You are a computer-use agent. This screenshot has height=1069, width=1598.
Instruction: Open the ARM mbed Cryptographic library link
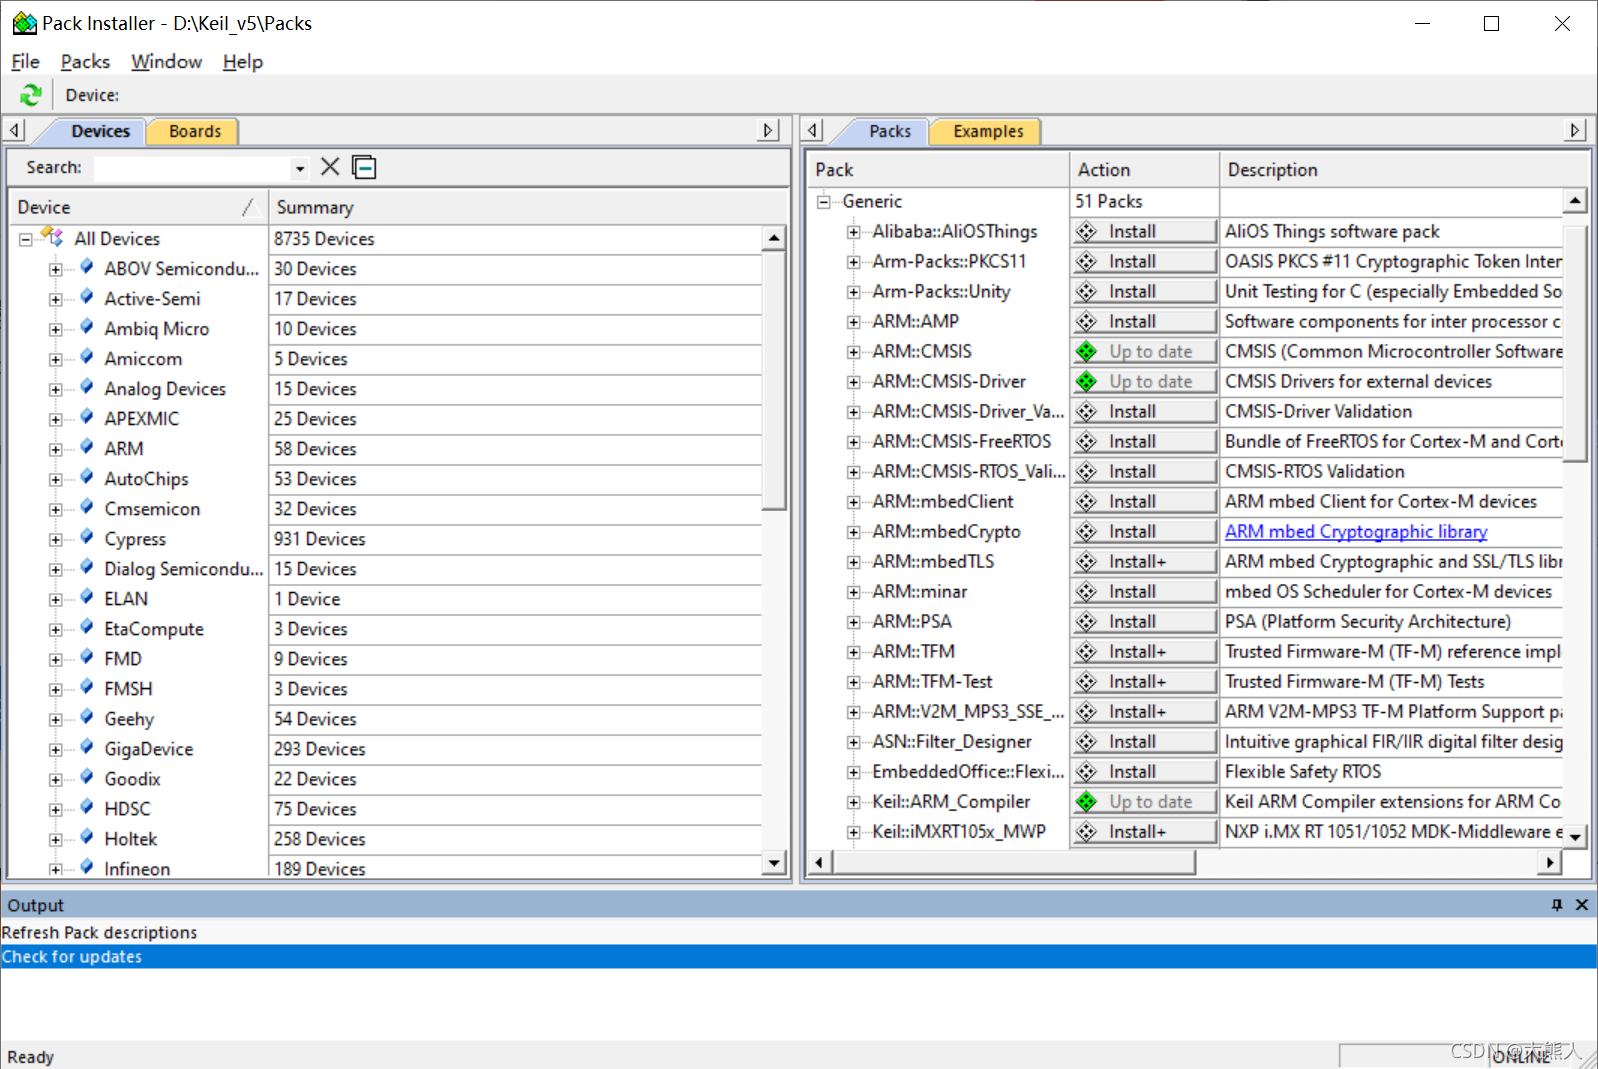tap(1356, 531)
